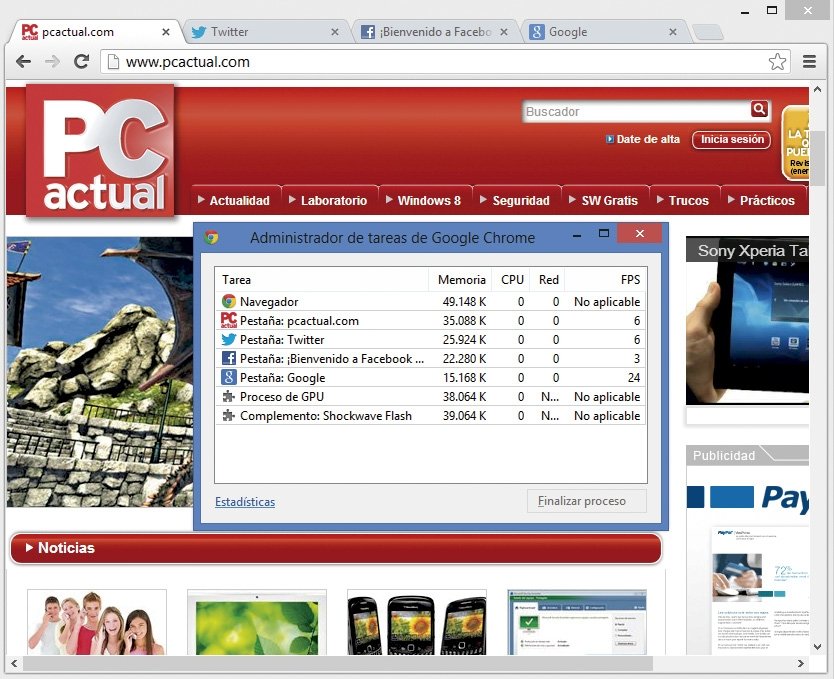Close the Twitter tab
This screenshot has height=679, width=834.
coord(335,32)
